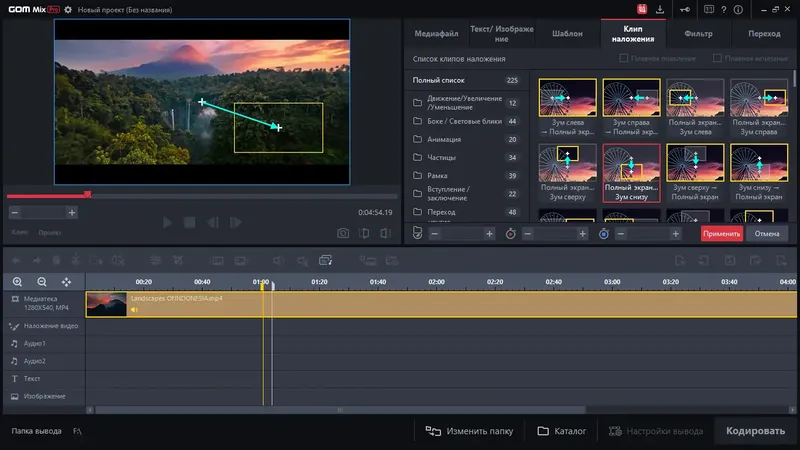This screenshot has width=800, height=450.
Task: Click the license key icon in title bar
Action: [683, 9]
